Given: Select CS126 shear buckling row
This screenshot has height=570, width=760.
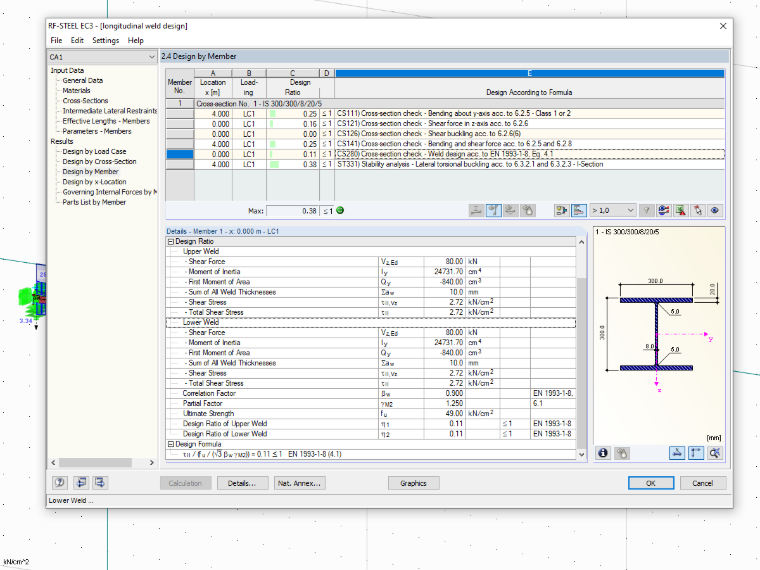Looking at the screenshot, I should (445, 134).
